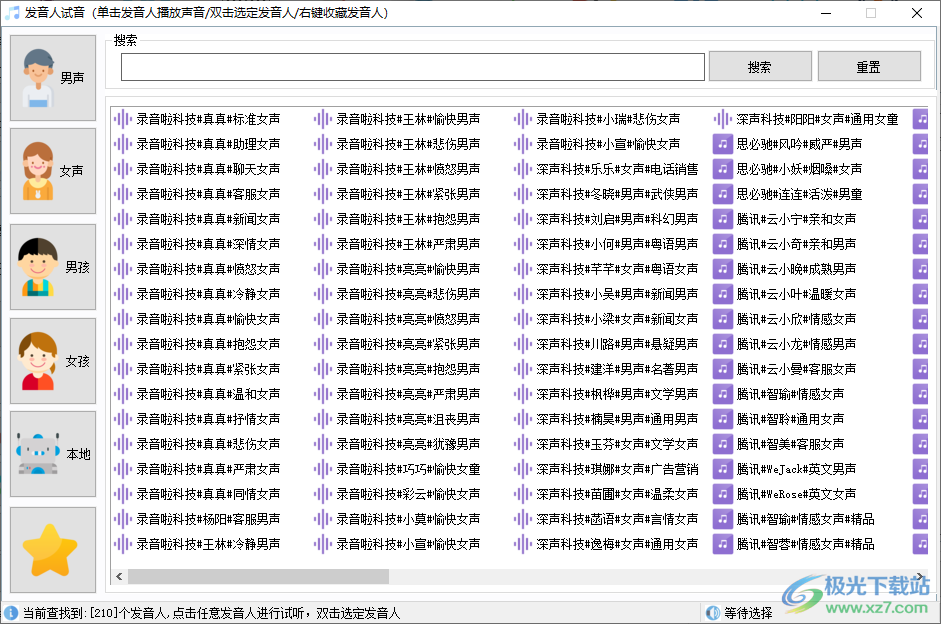This screenshot has height=624, width=941.
Task: Click the 搜索 search button
Action: 760,67
